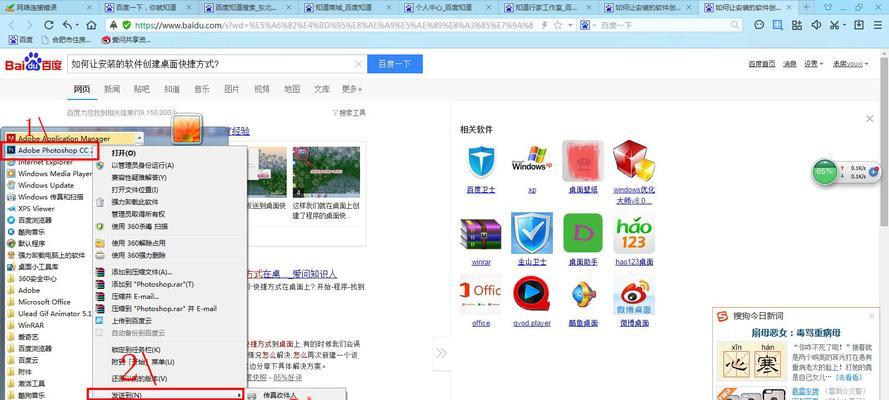Open a new tab with plus button
The width and height of the screenshot is (889, 400).
[806, 7]
